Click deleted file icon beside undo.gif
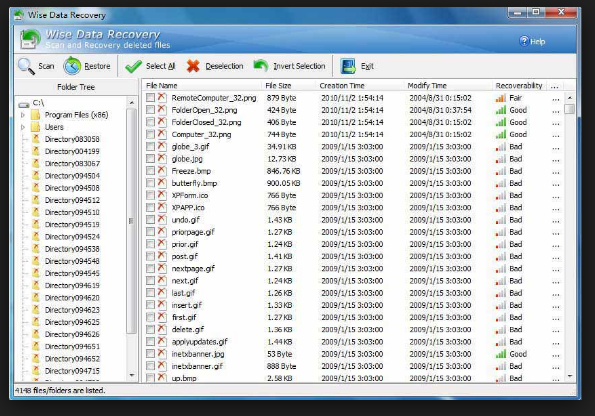 click(162, 219)
